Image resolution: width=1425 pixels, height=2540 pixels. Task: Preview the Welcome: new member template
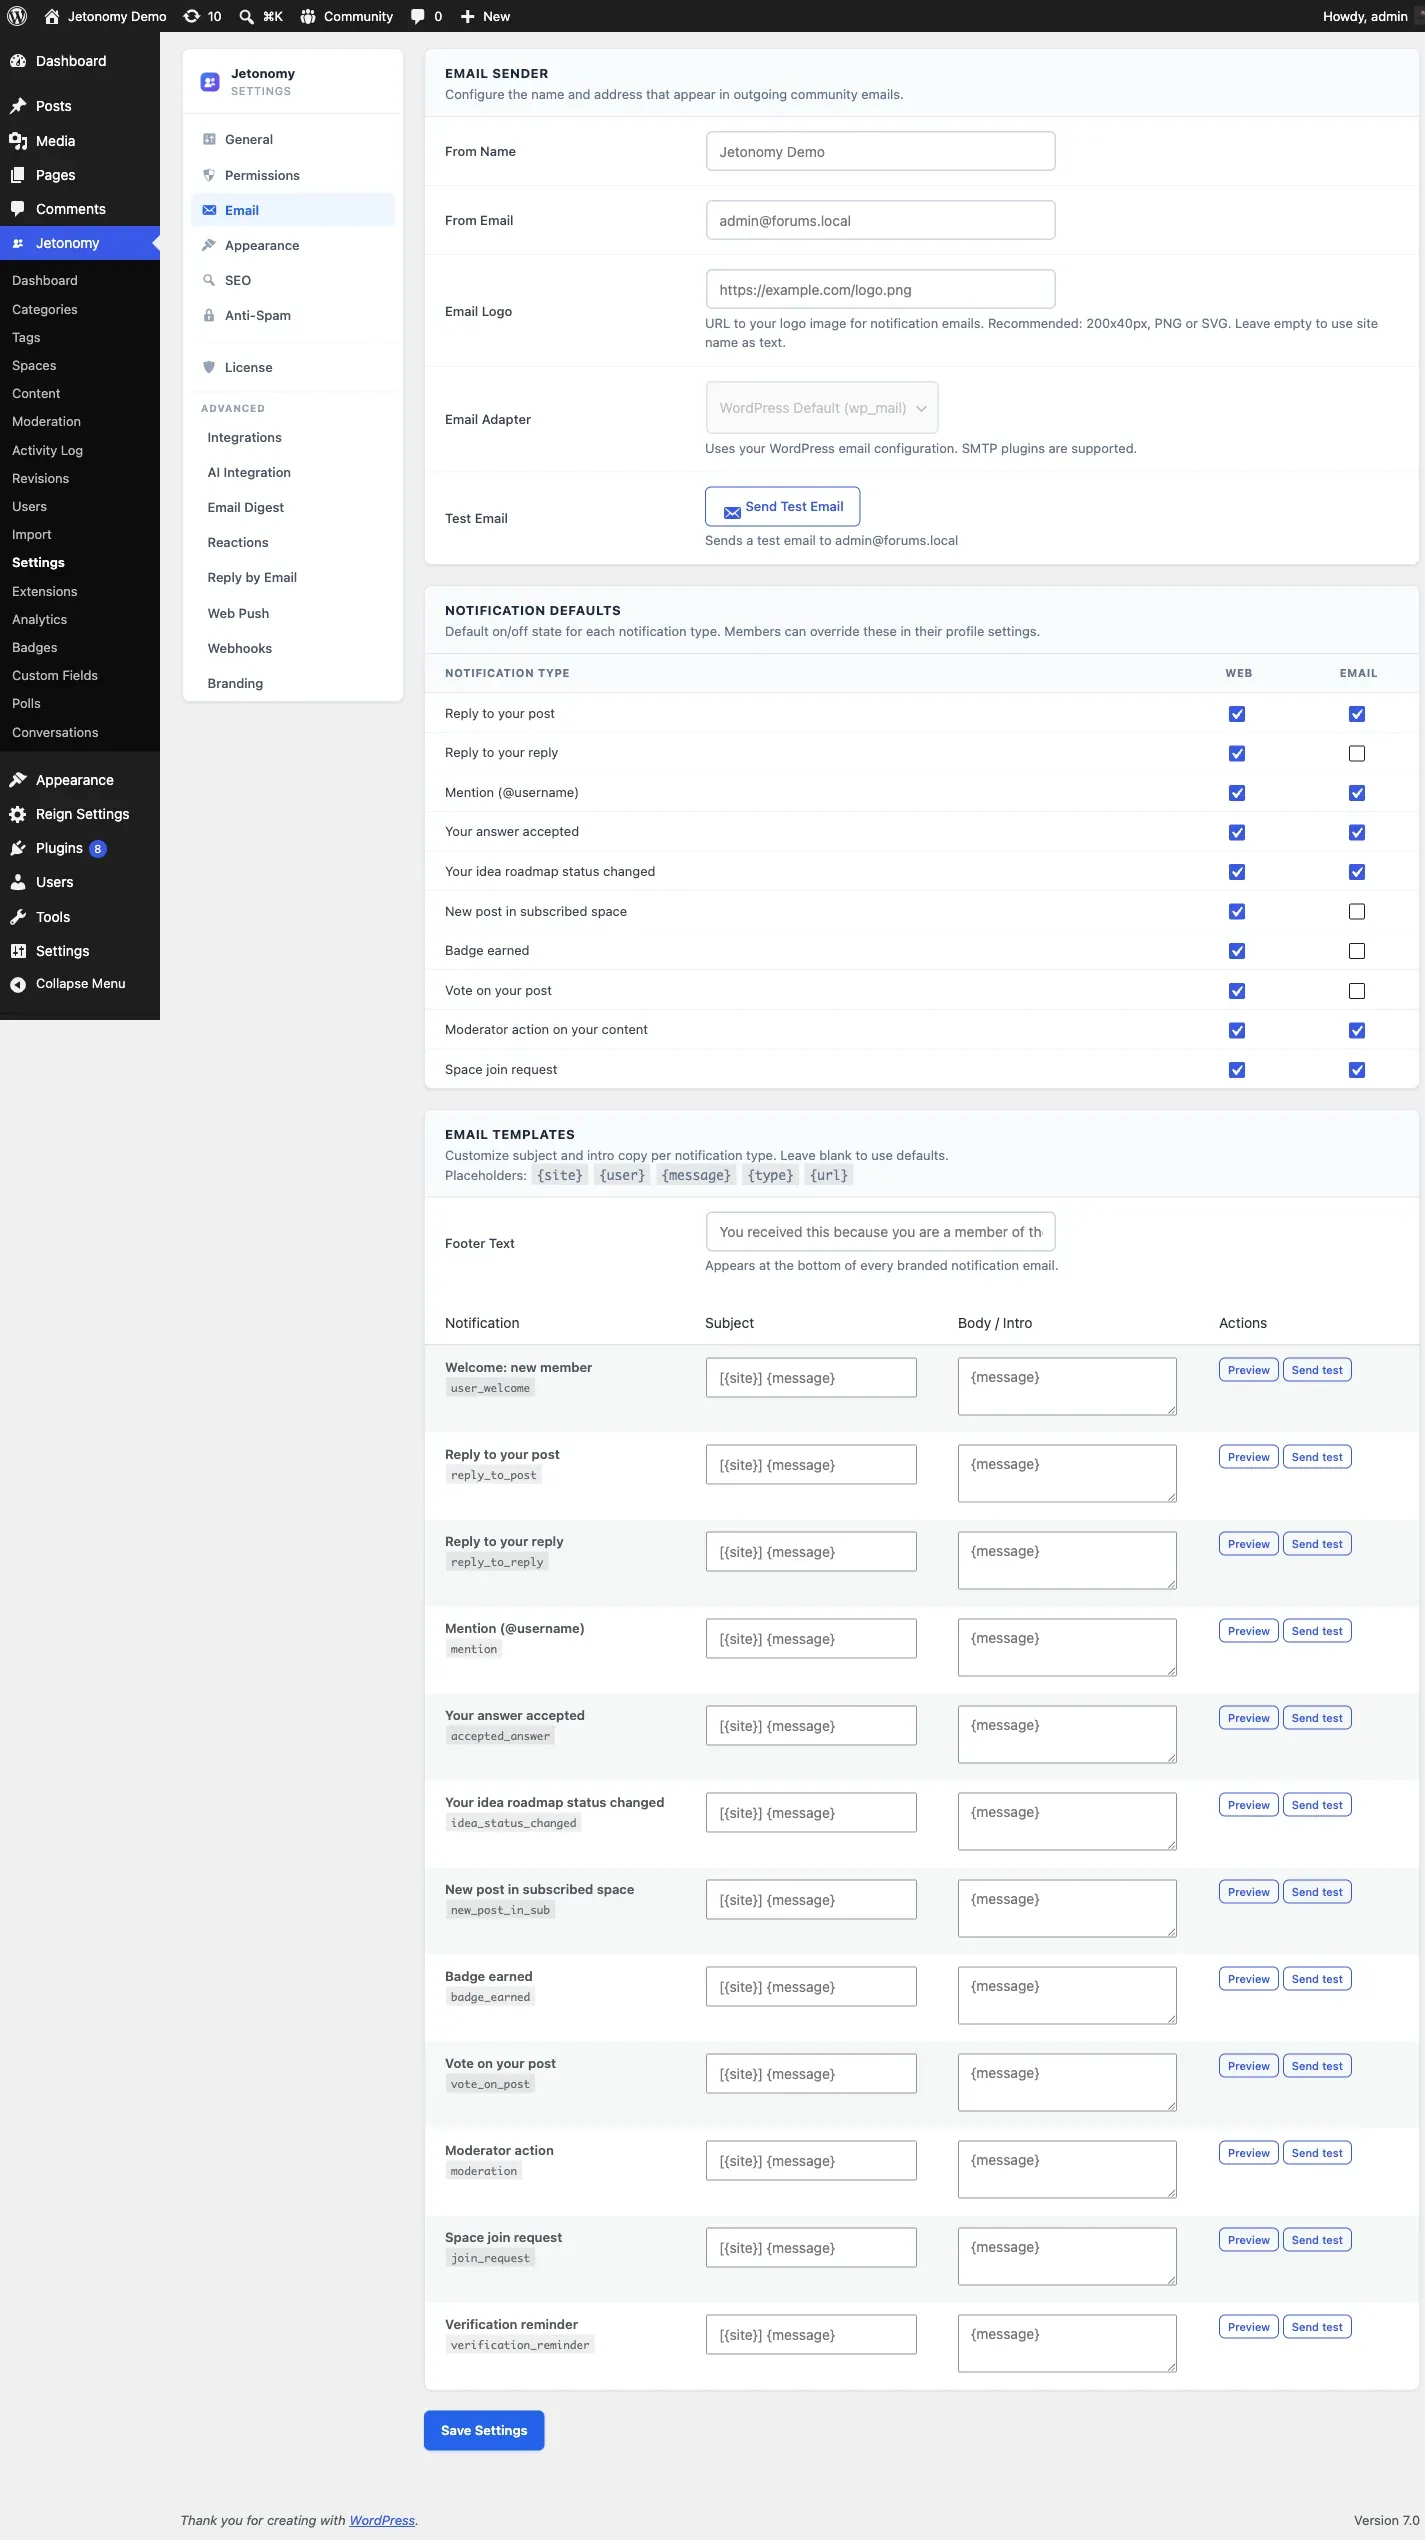[1248, 1370]
